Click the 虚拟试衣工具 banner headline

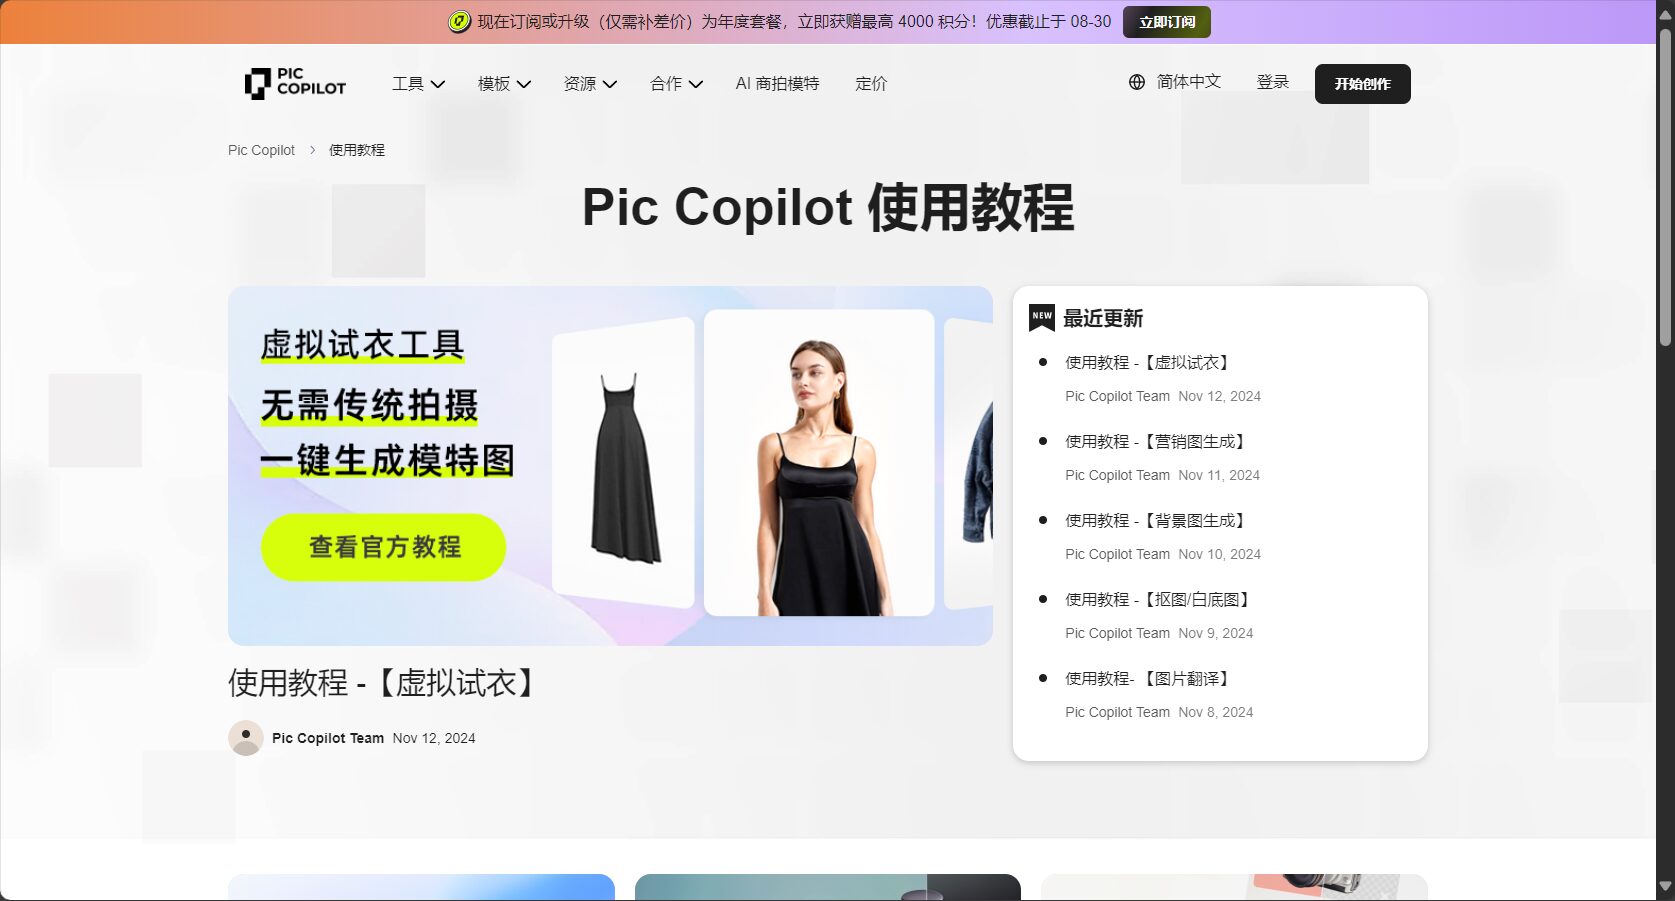tap(362, 345)
